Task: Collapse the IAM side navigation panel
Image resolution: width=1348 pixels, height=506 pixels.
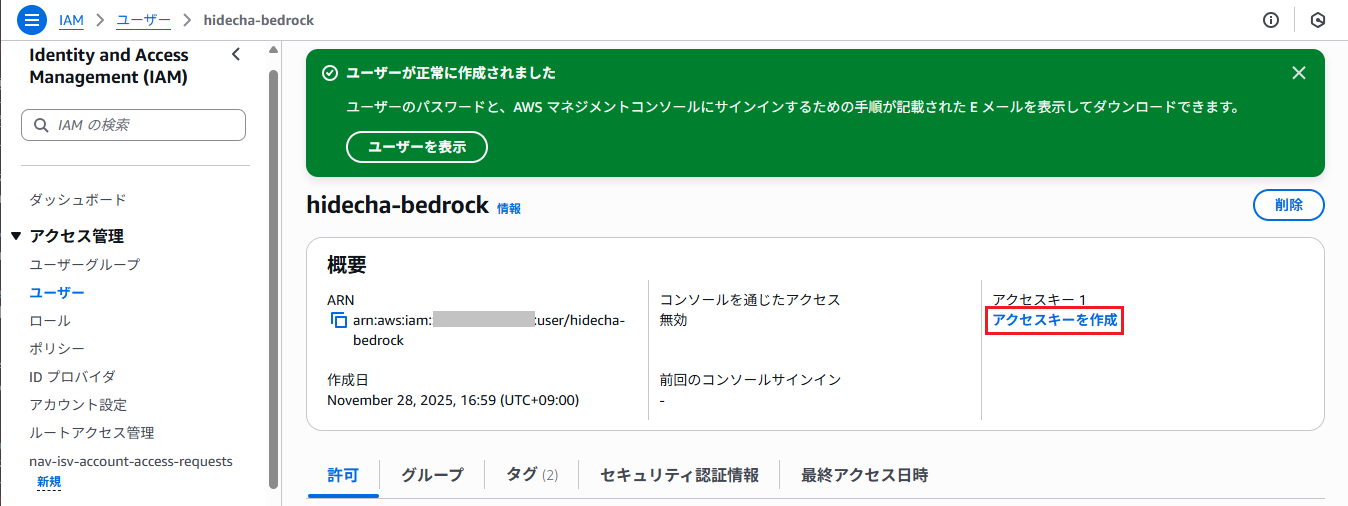Action: click(x=236, y=55)
